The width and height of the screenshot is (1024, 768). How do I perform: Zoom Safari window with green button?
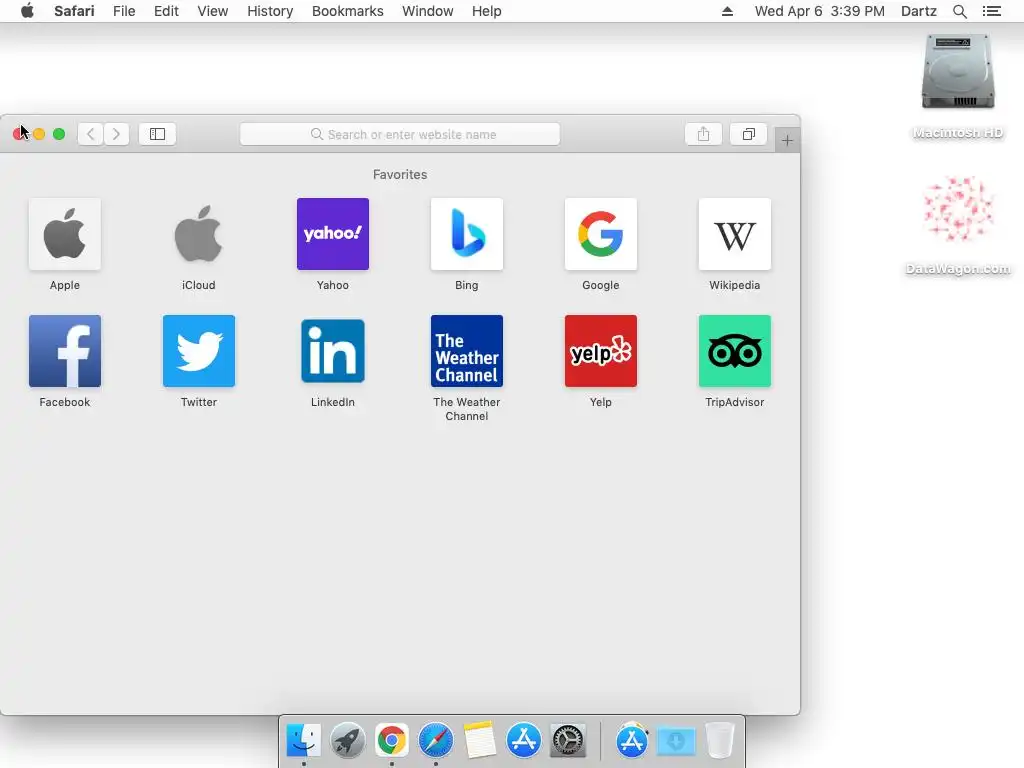pyautogui.click(x=59, y=134)
